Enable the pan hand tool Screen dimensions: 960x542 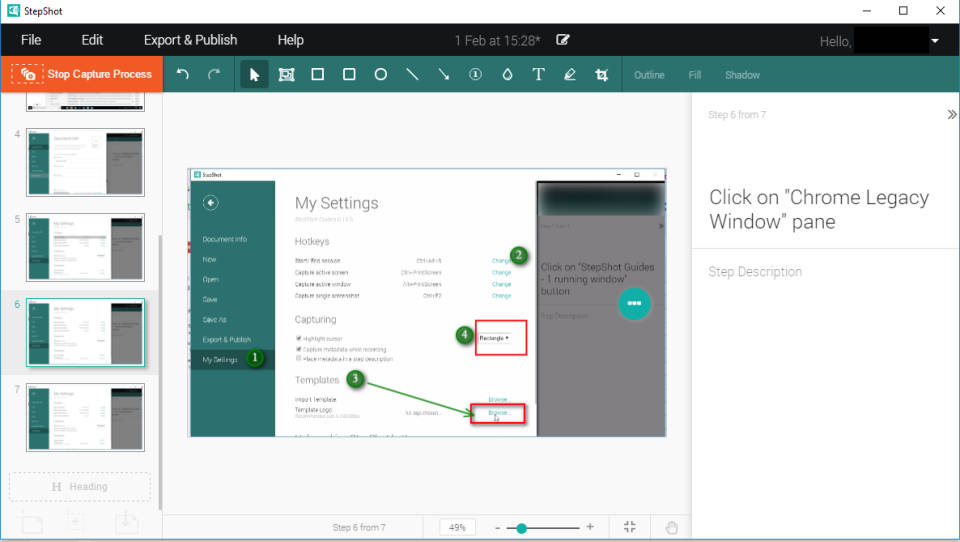pyautogui.click(x=672, y=527)
